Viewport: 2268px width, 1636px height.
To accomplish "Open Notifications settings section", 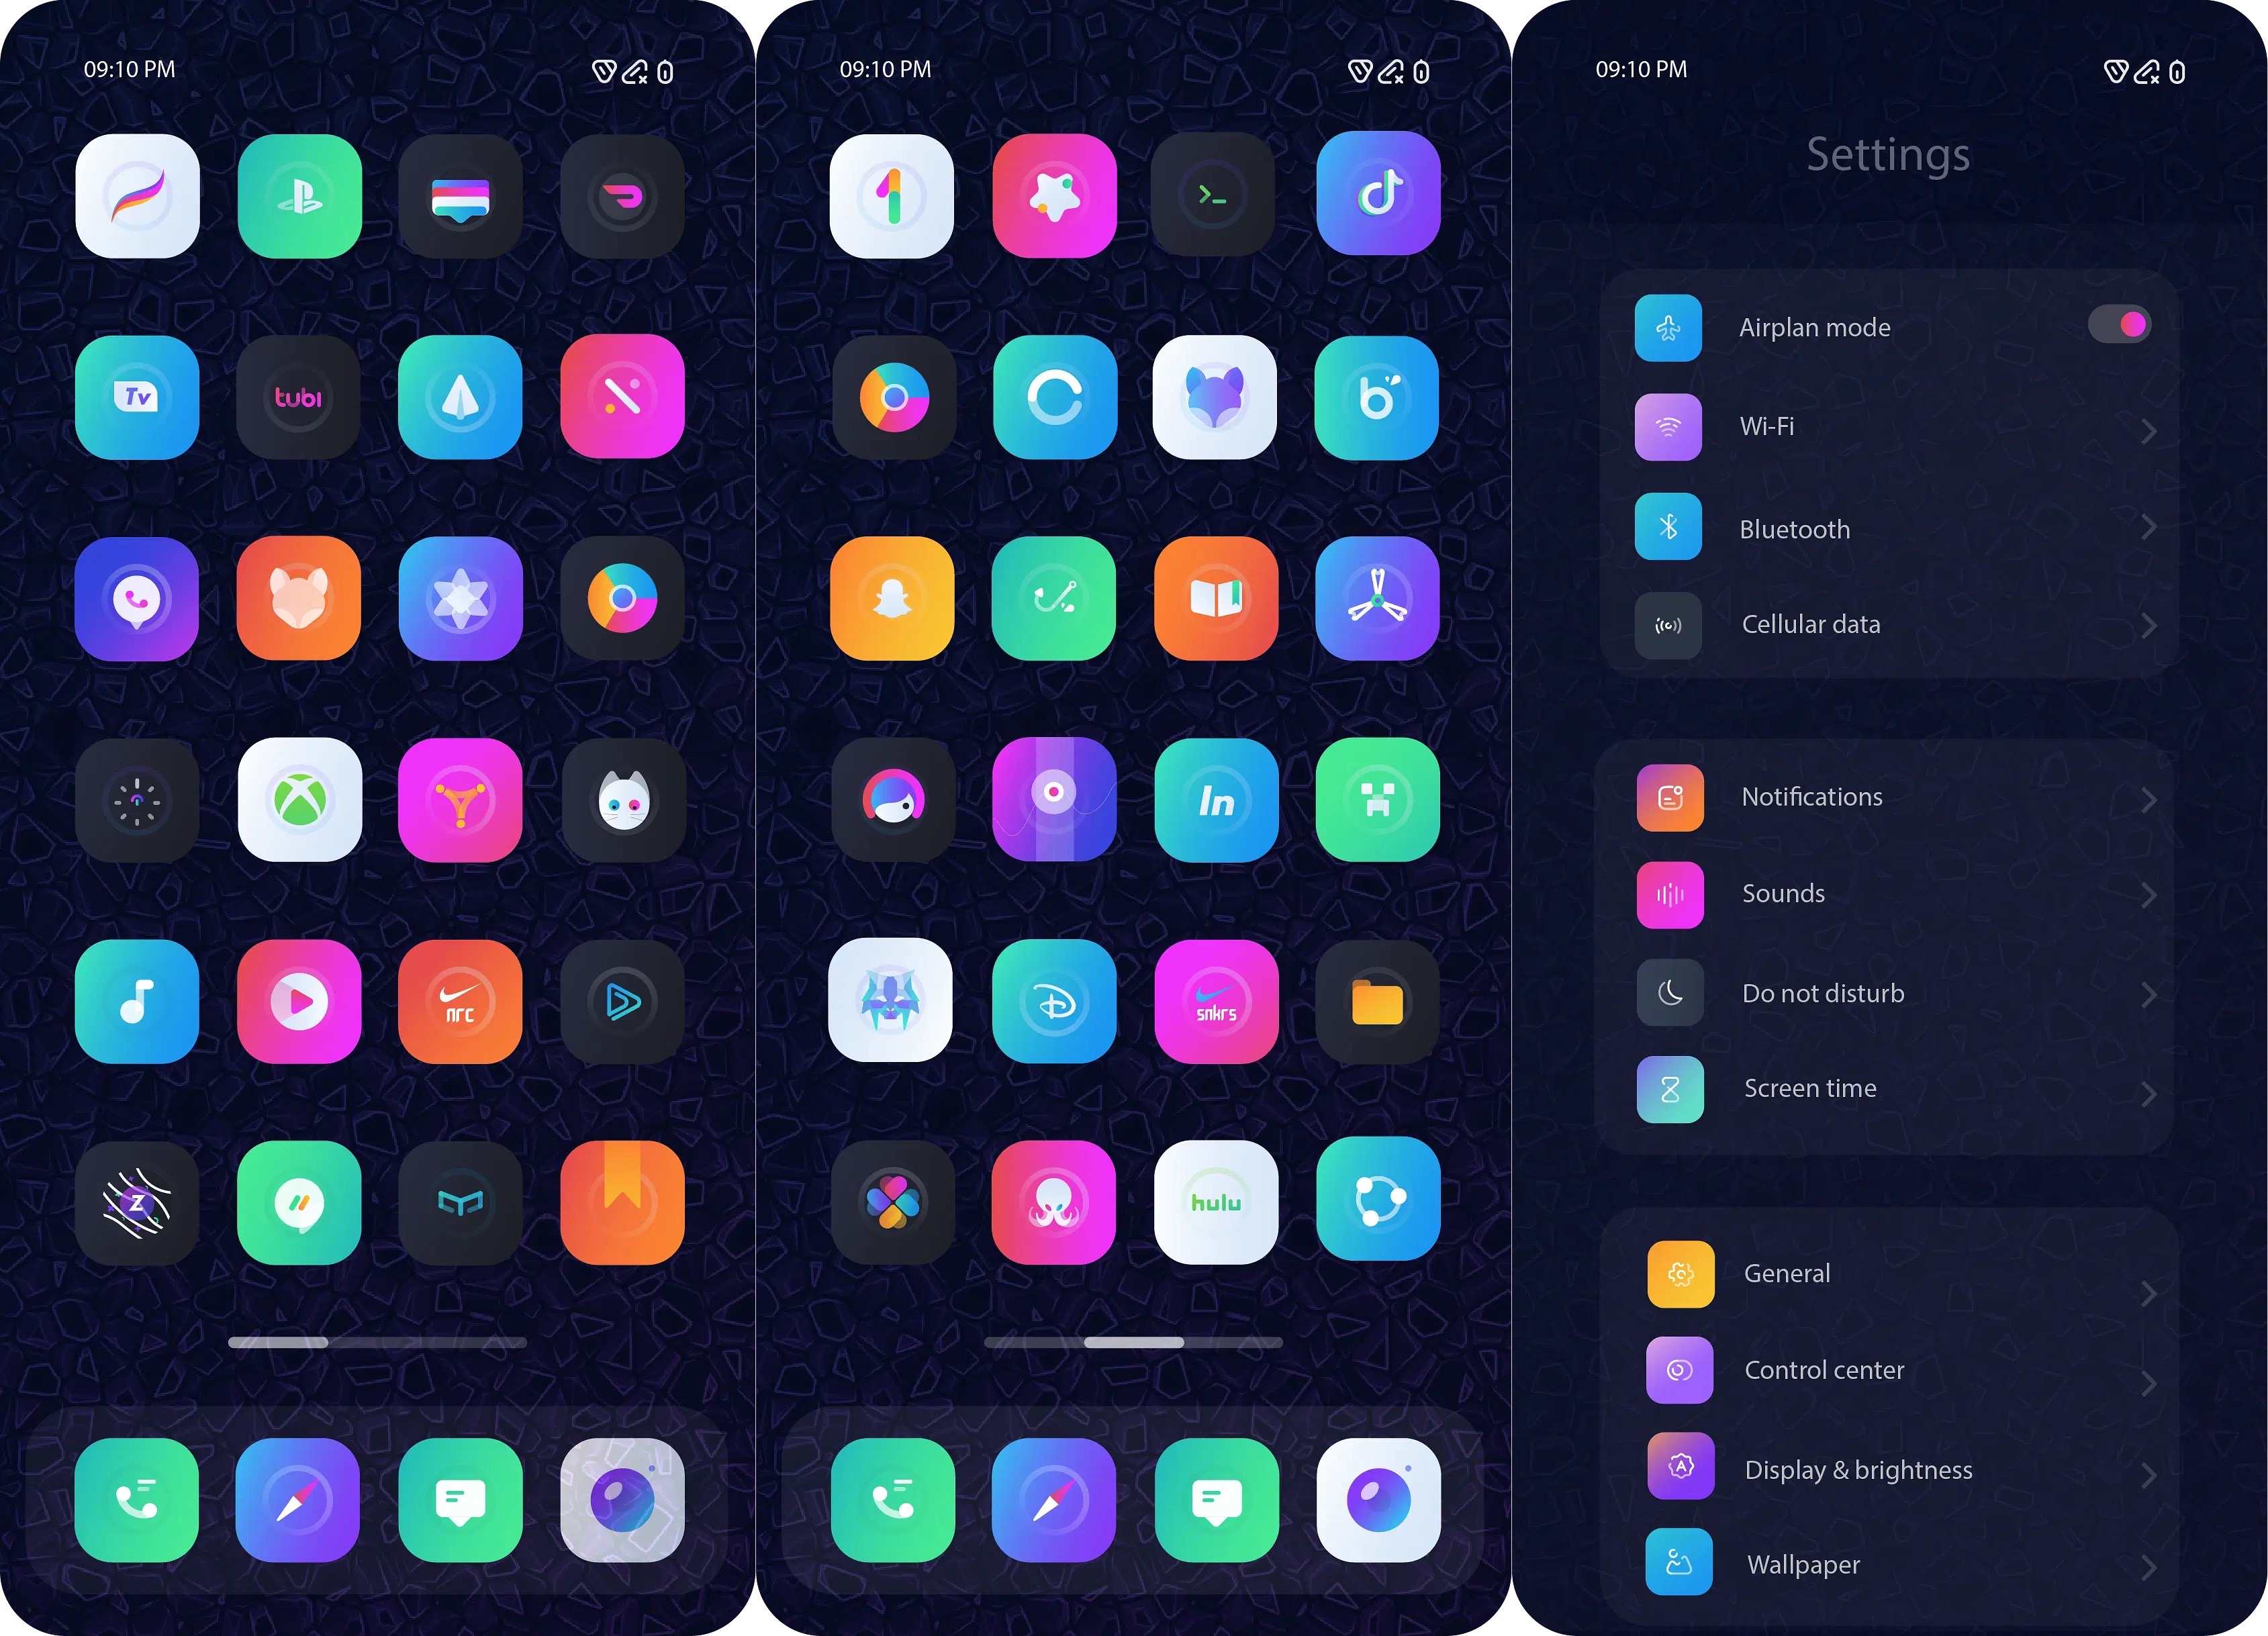I will click(x=1893, y=798).
